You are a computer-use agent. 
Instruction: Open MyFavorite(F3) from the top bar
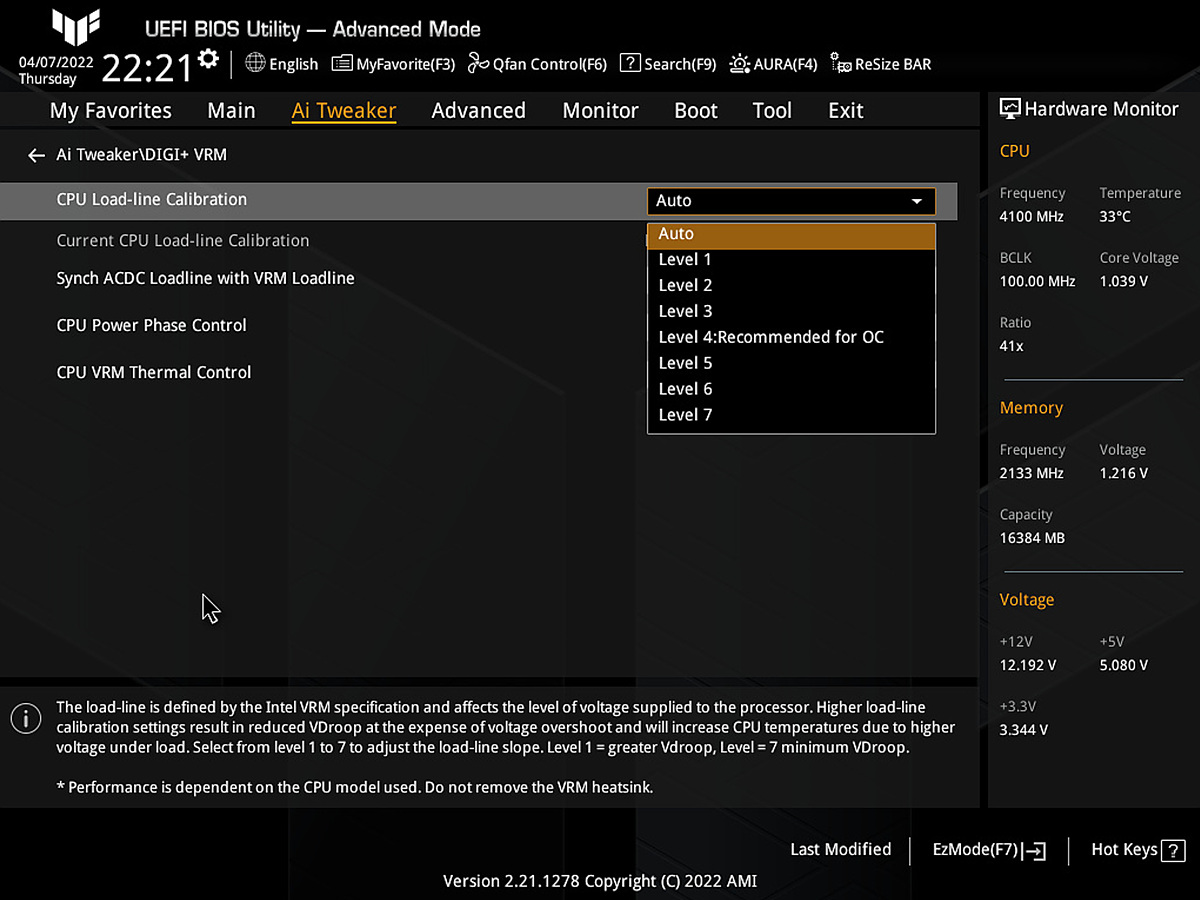coord(393,64)
